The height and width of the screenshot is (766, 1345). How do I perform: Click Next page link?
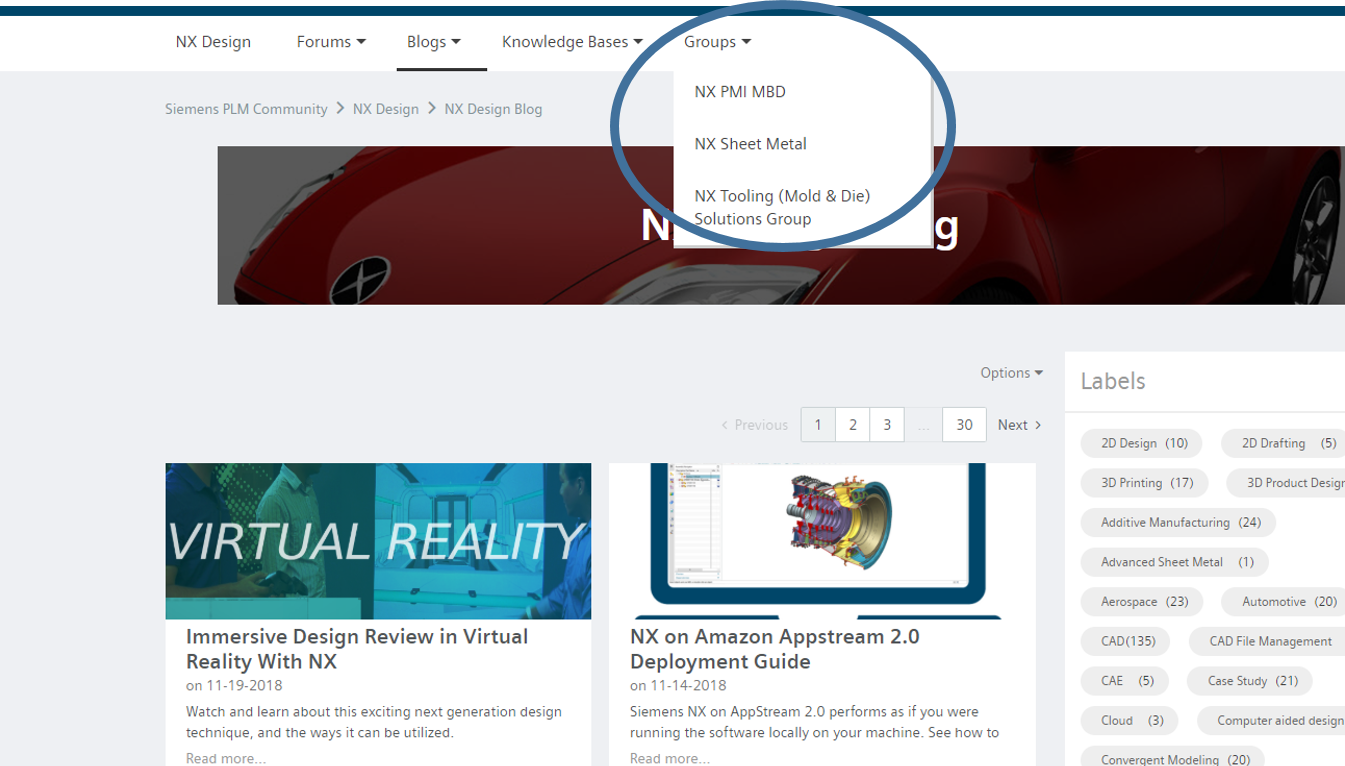pyautogui.click(x=1019, y=425)
